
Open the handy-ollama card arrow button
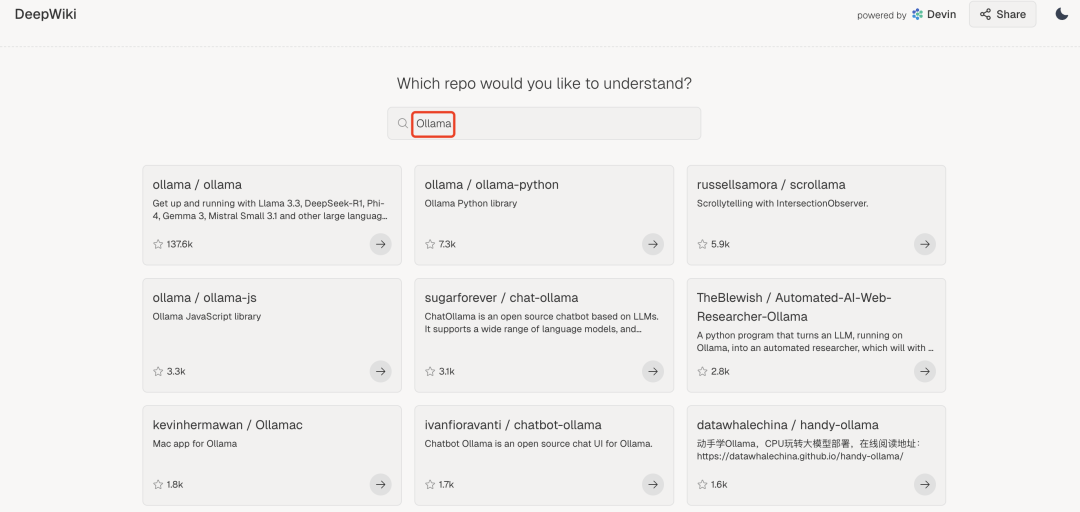point(925,484)
